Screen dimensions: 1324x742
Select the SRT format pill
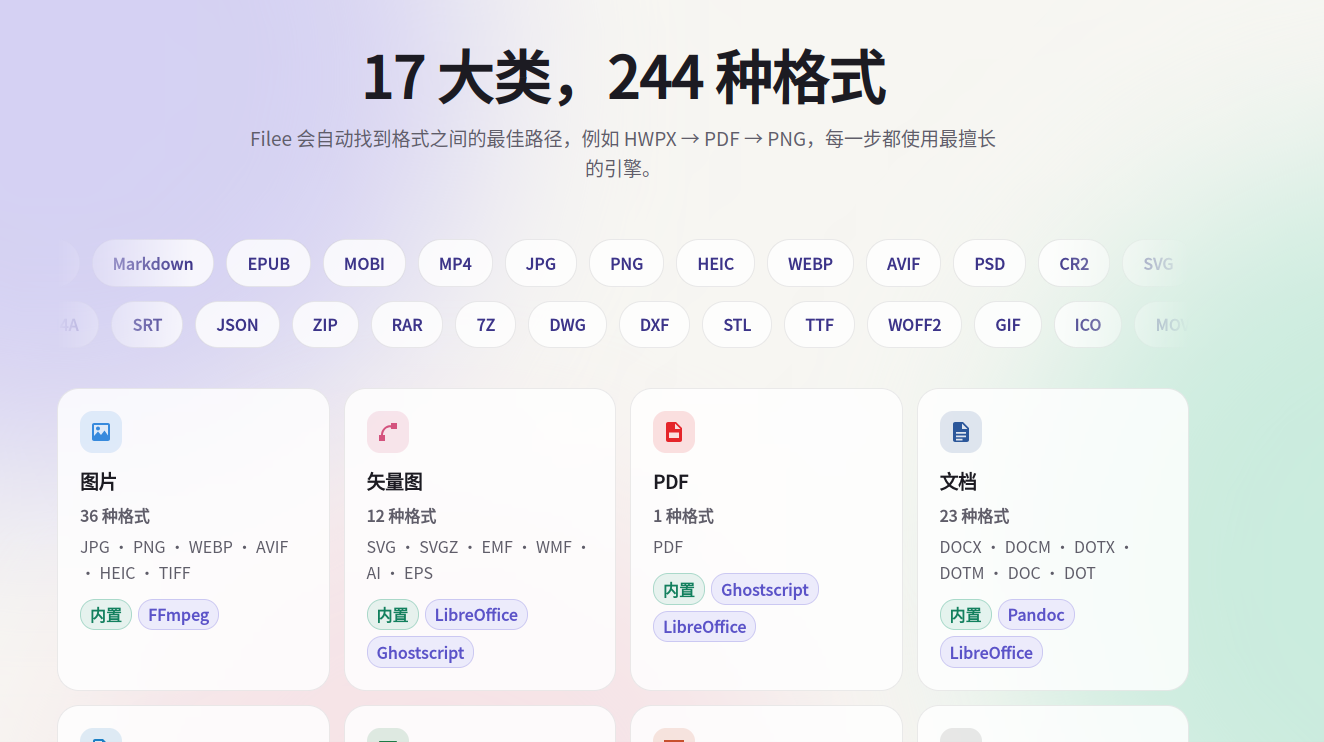147,325
